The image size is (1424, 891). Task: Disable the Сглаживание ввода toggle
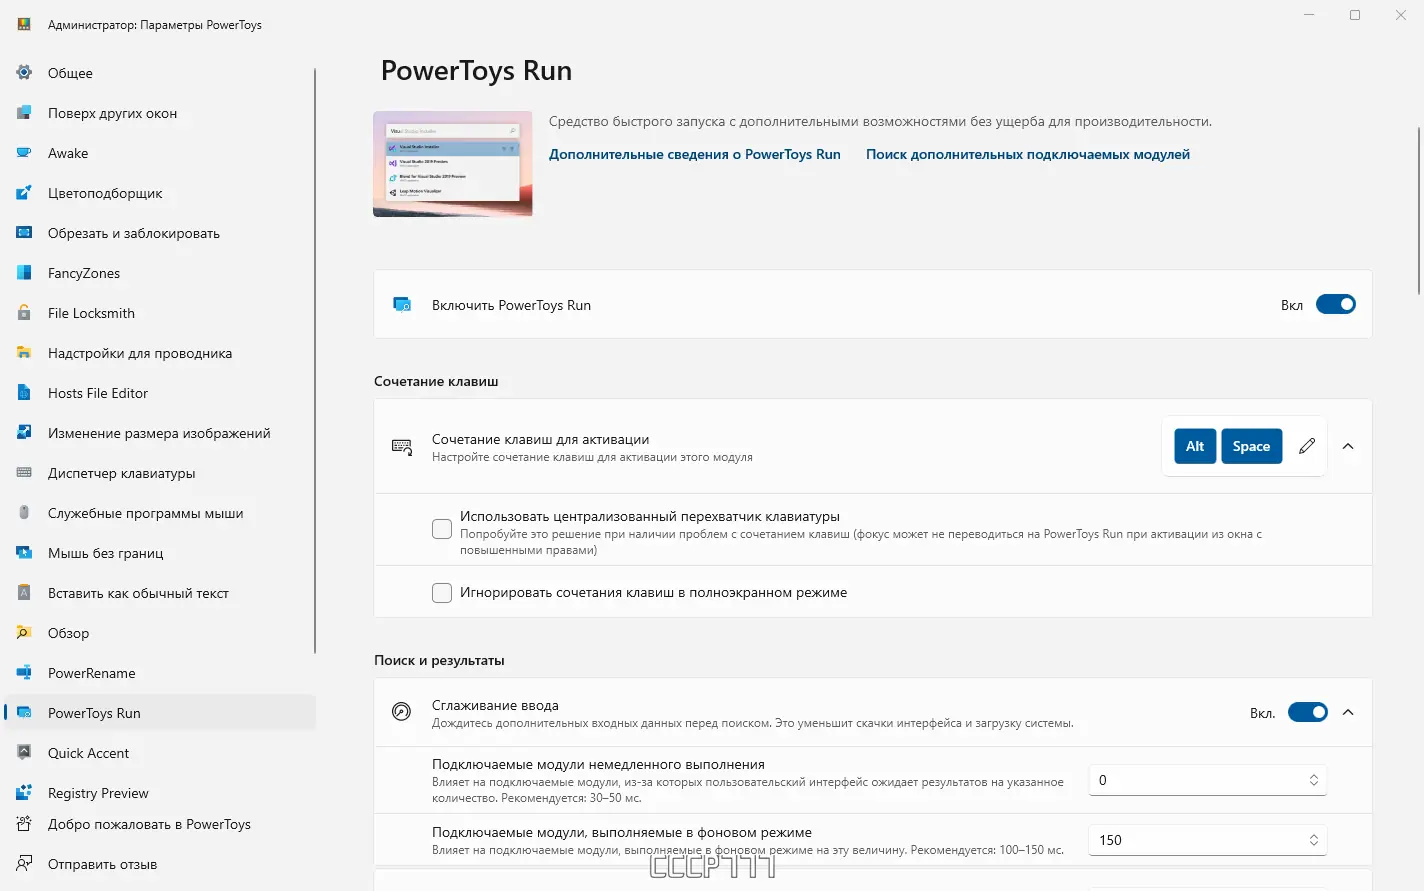(x=1308, y=712)
